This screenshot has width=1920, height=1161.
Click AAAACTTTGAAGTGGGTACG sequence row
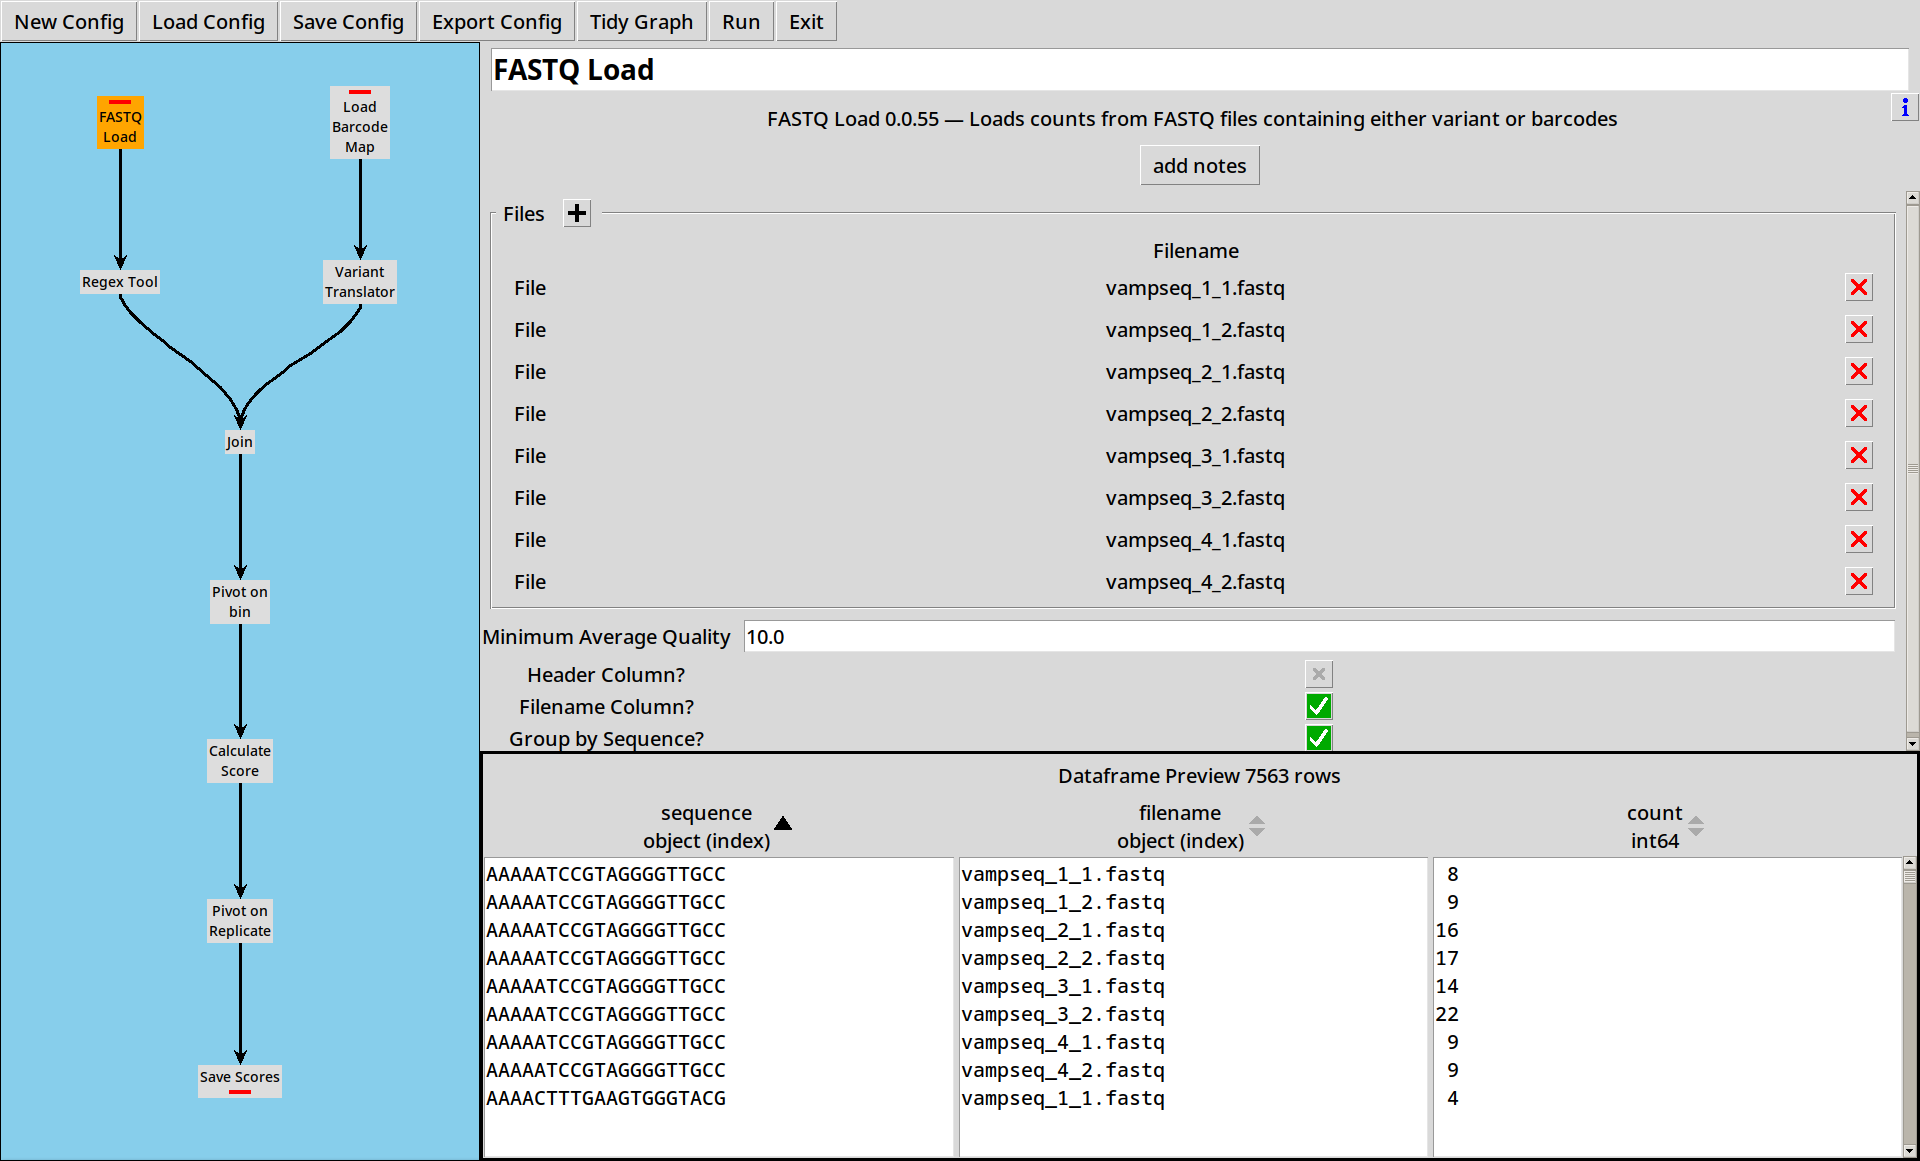pyautogui.click(x=606, y=1098)
